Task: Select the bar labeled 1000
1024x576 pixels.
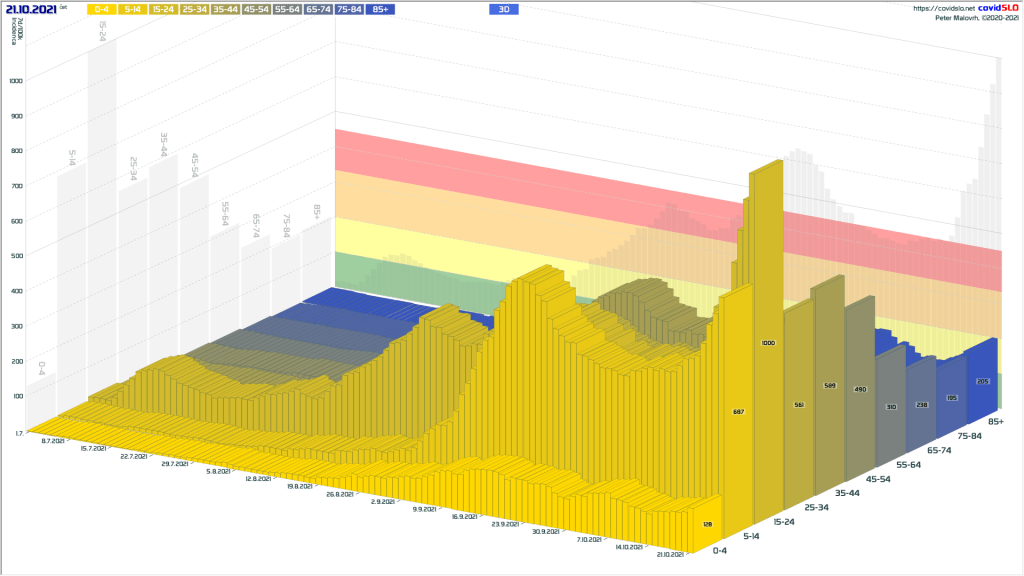Action: point(767,343)
